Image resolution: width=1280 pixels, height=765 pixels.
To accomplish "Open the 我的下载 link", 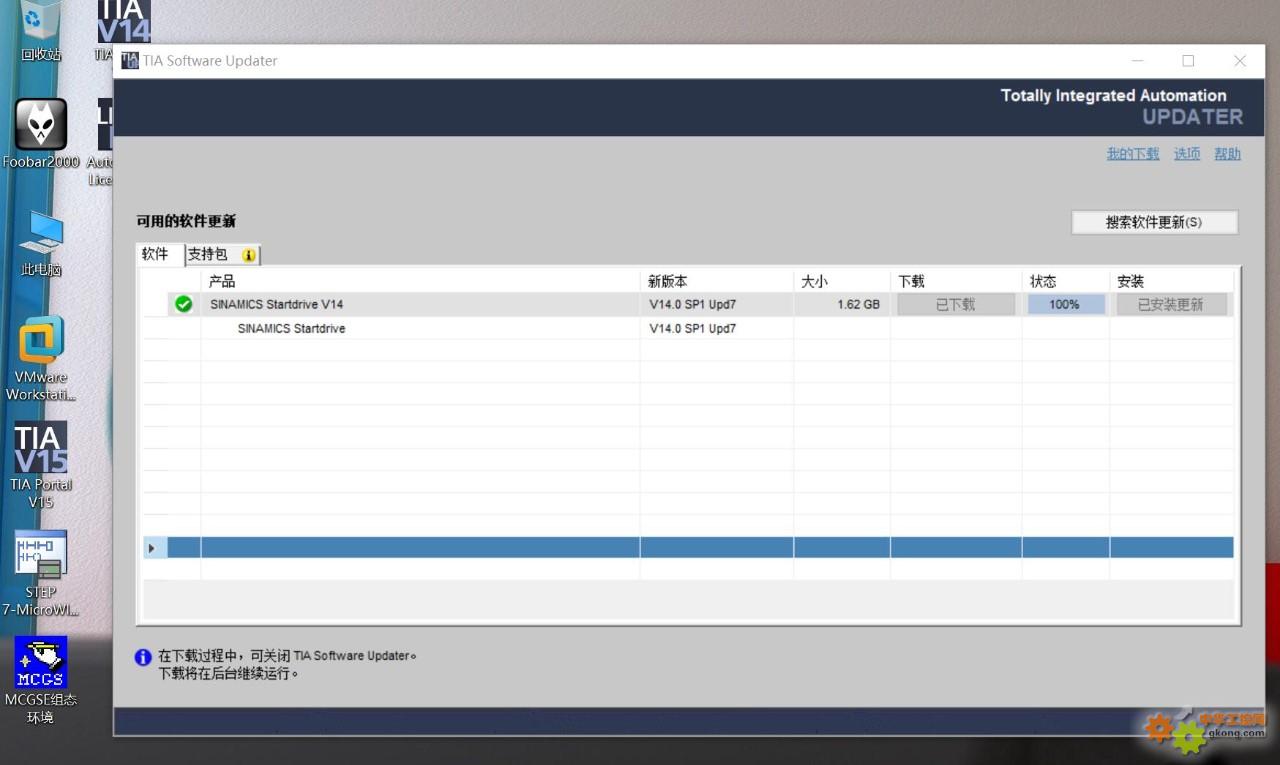I will [1133, 154].
